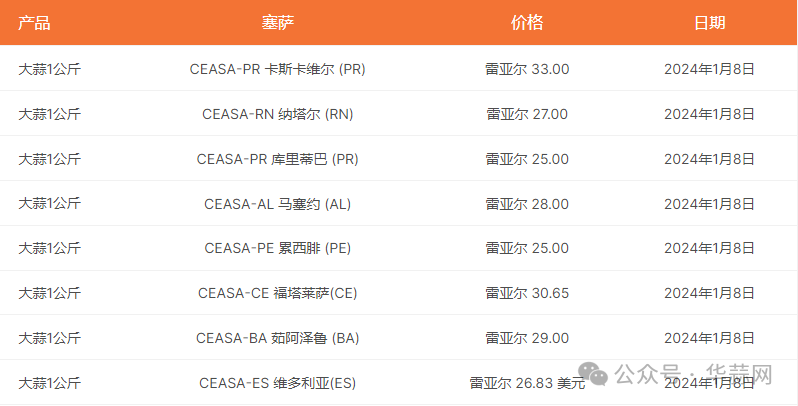Click the 塞萨 column header

[278, 23]
